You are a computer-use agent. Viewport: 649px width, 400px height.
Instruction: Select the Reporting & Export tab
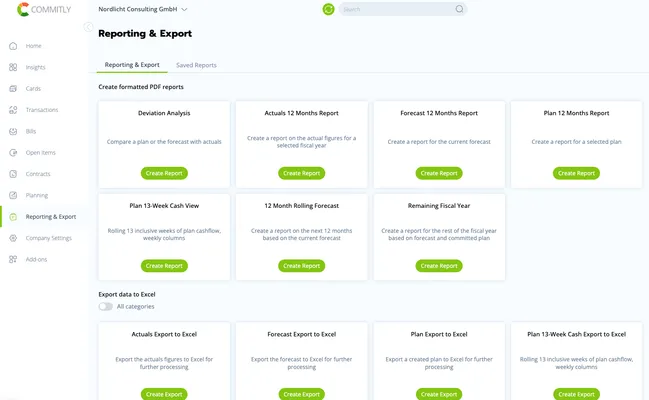pos(132,65)
